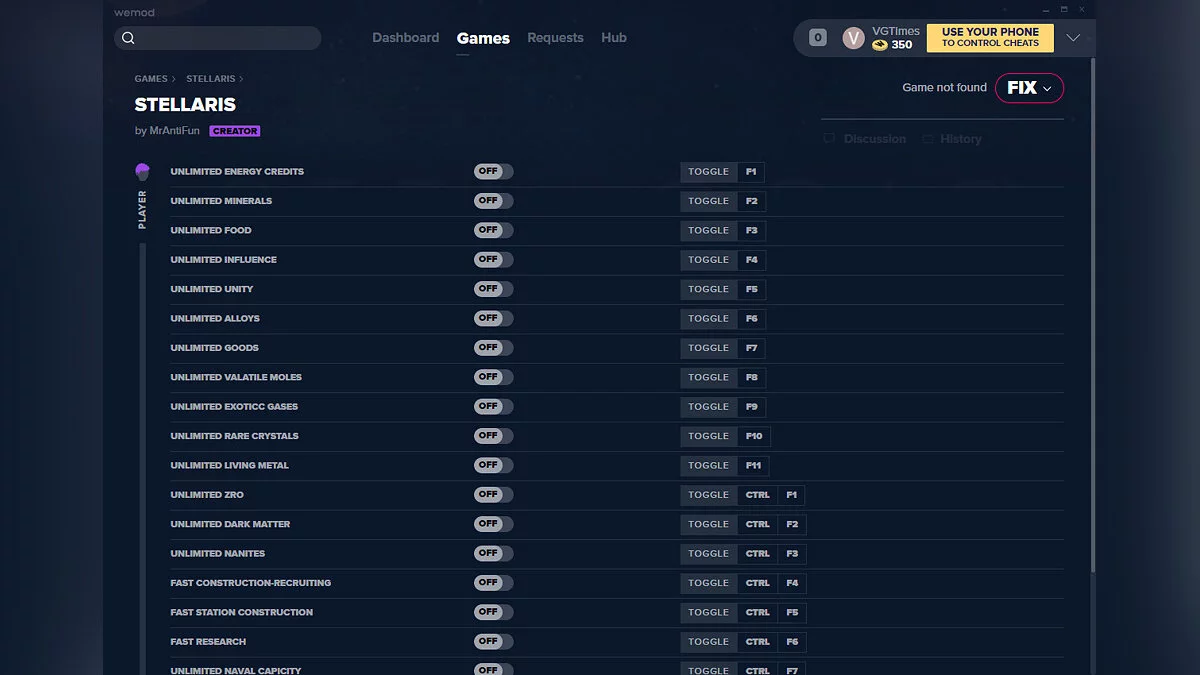
Task: Select the Games tab
Action: (x=483, y=38)
